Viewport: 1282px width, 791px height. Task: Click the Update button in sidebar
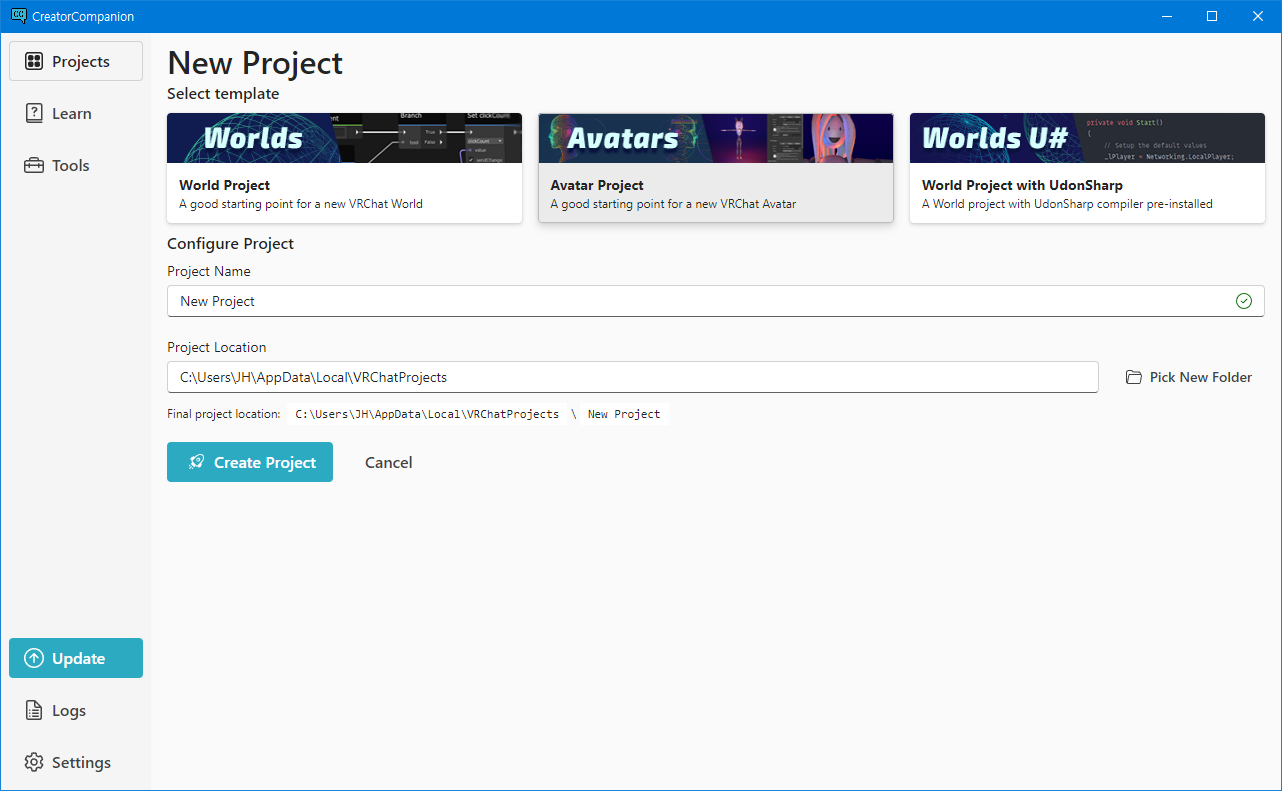point(76,658)
